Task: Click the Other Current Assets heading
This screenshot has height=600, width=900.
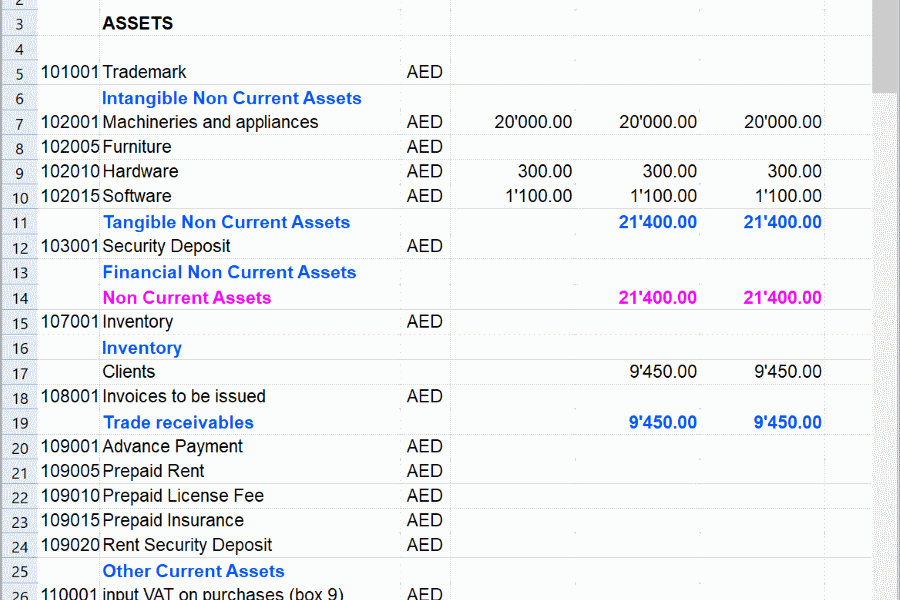Action: pyautogui.click(x=193, y=571)
